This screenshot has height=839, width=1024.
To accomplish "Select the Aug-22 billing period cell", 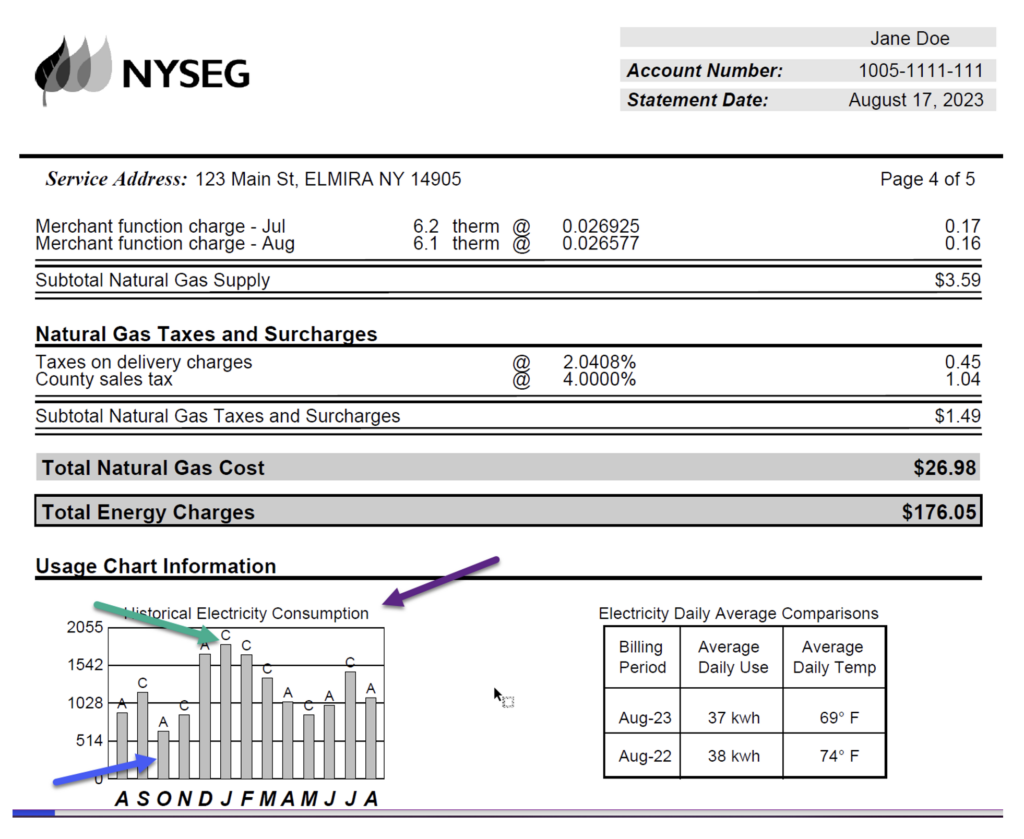I will (645, 756).
